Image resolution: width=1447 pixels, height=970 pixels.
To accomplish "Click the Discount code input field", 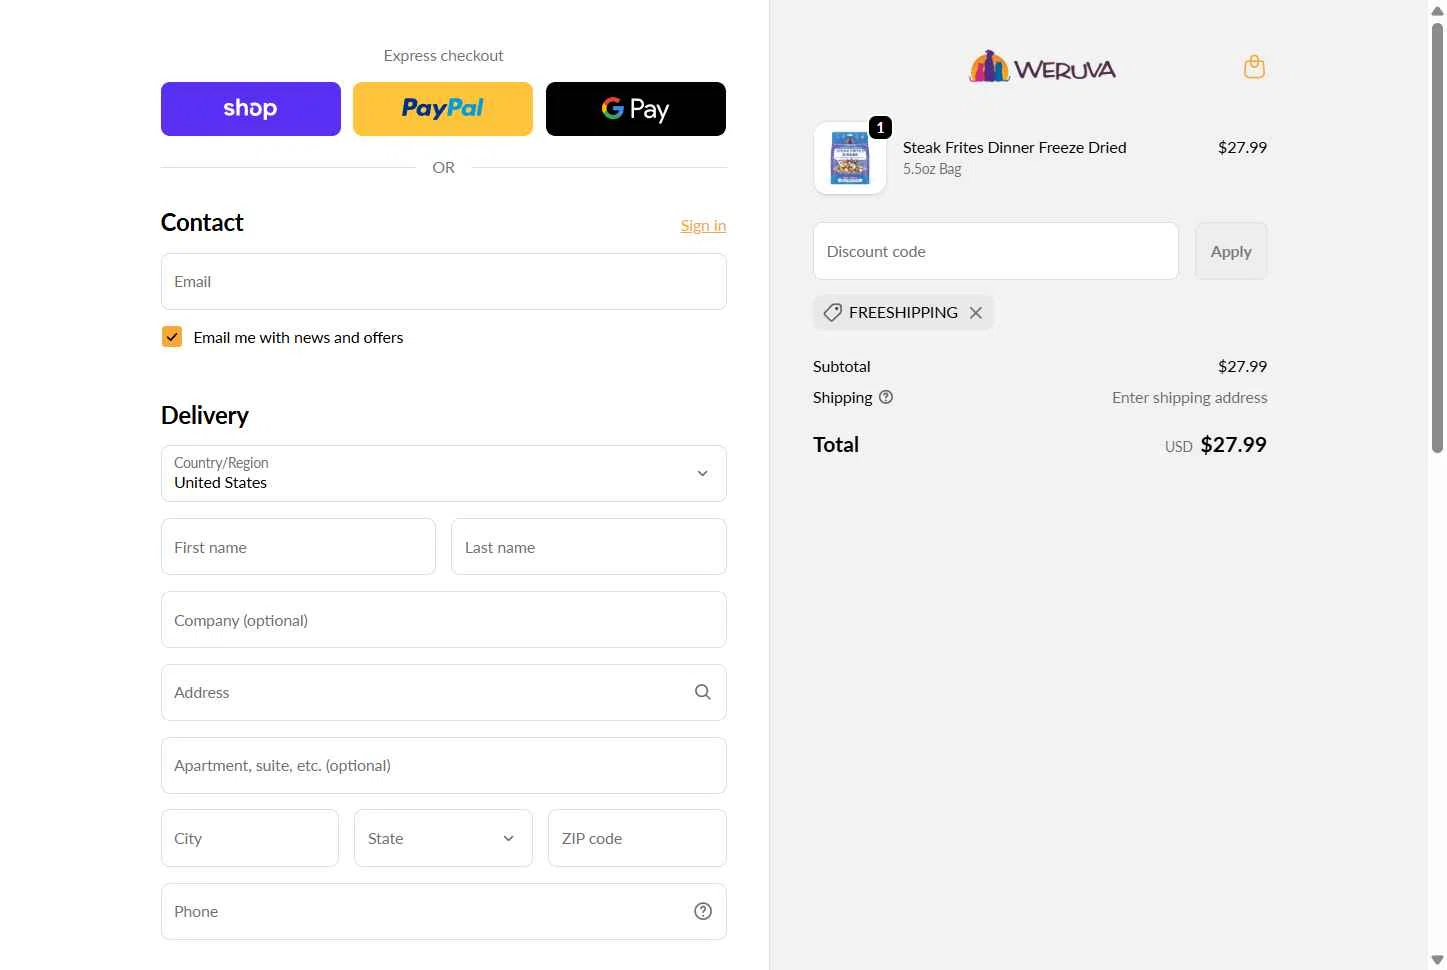I will (x=996, y=251).
